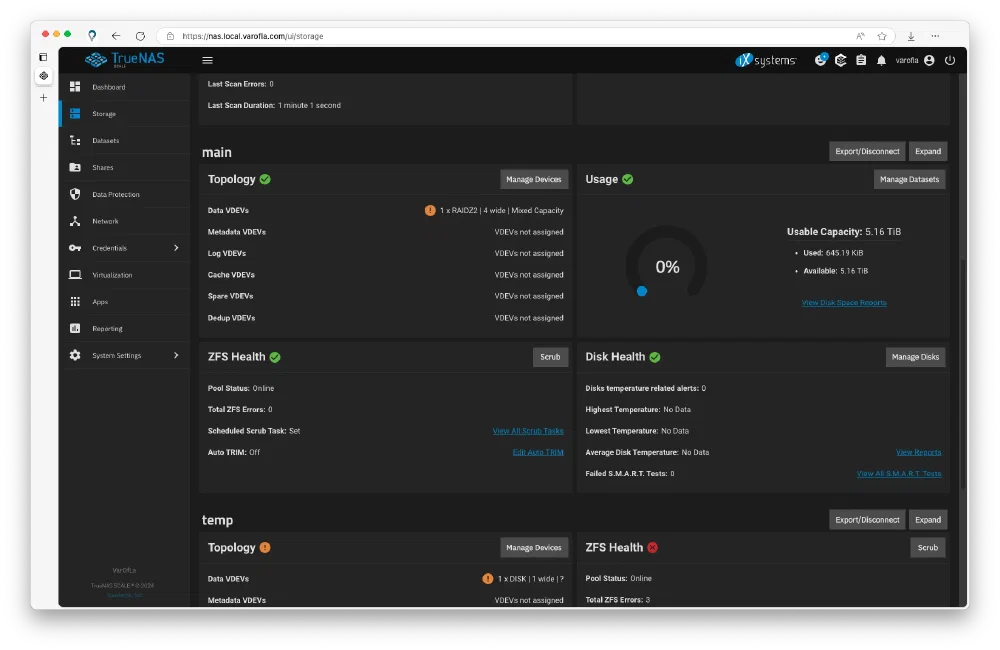This screenshot has width=1000, height=650.
Task: Click the iXsystems logo
Action: pyautogui.click(x=766, y=60)
